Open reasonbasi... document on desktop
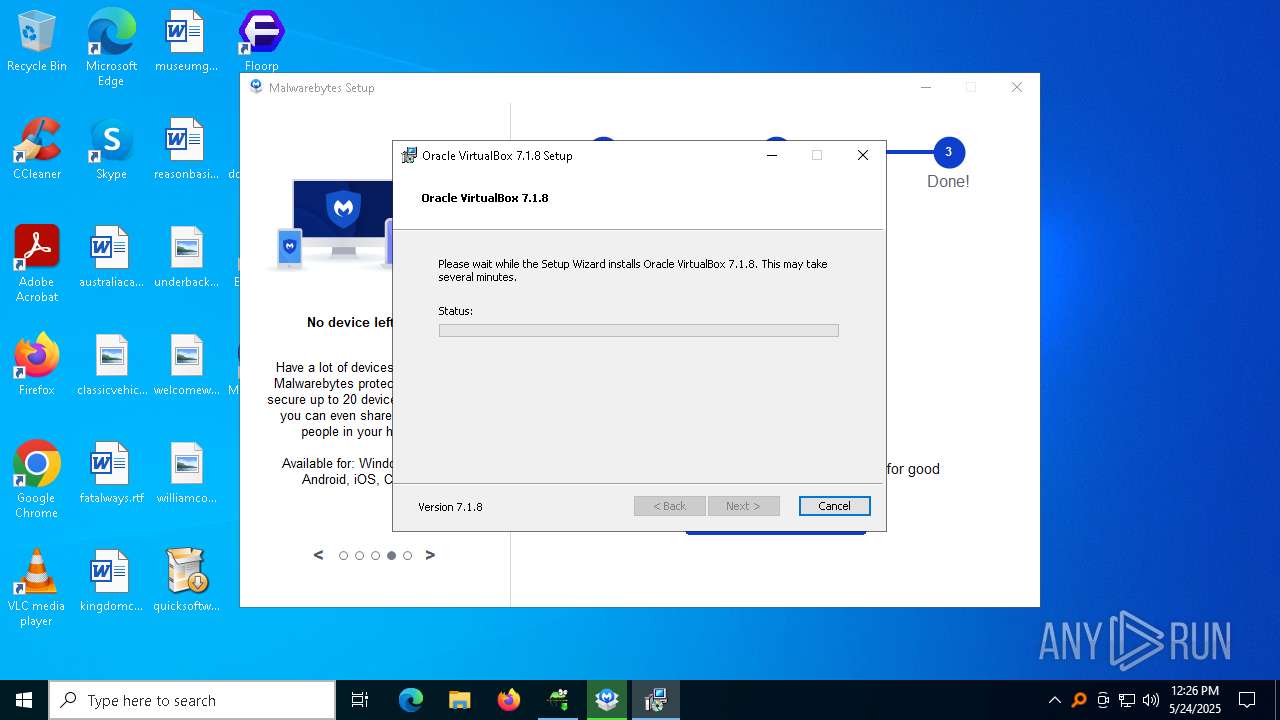Viewport: 1280px width, 720px height. (186, 149)
